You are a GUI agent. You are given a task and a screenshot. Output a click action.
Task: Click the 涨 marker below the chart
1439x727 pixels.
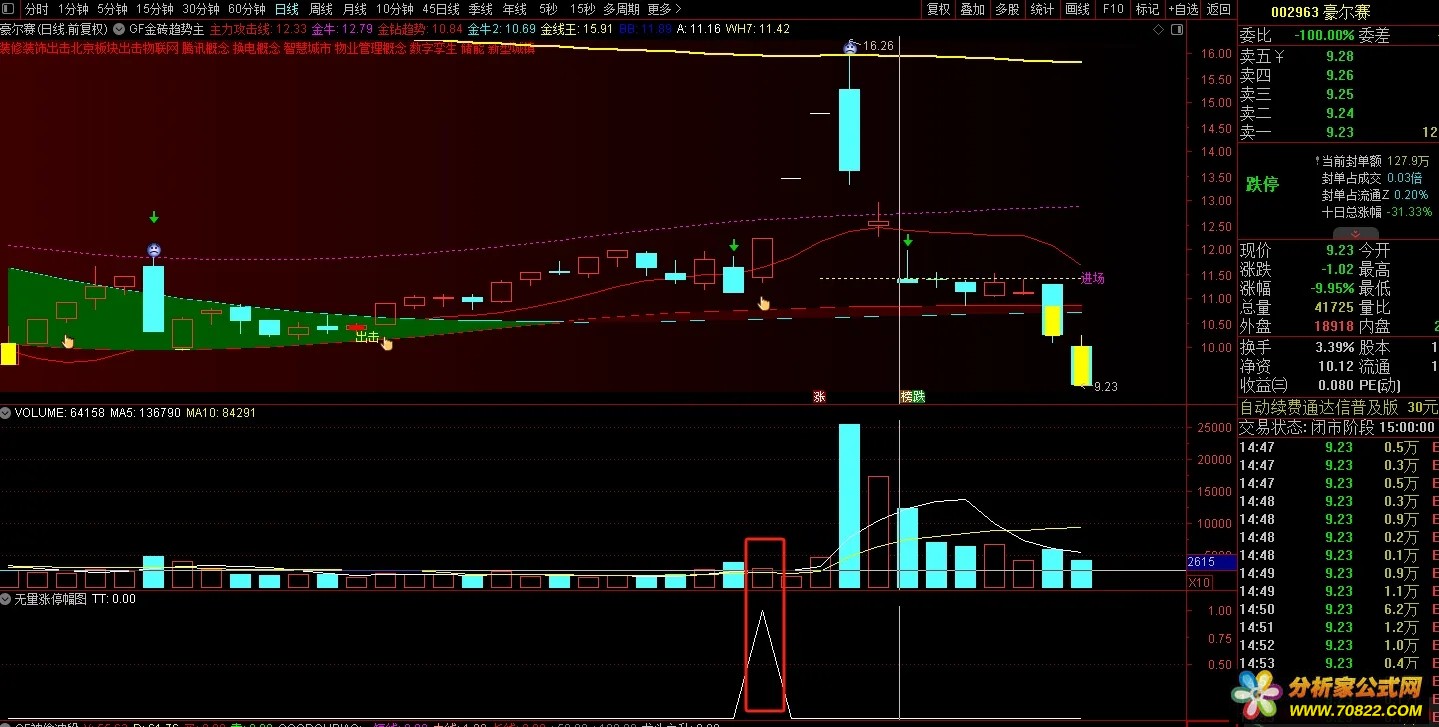pos(819,396)
